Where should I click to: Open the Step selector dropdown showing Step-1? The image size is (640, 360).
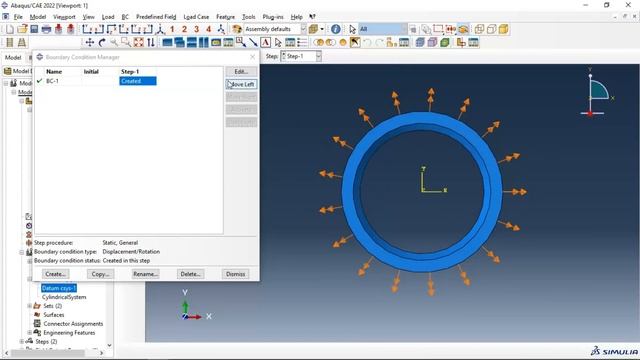(318, 56)
